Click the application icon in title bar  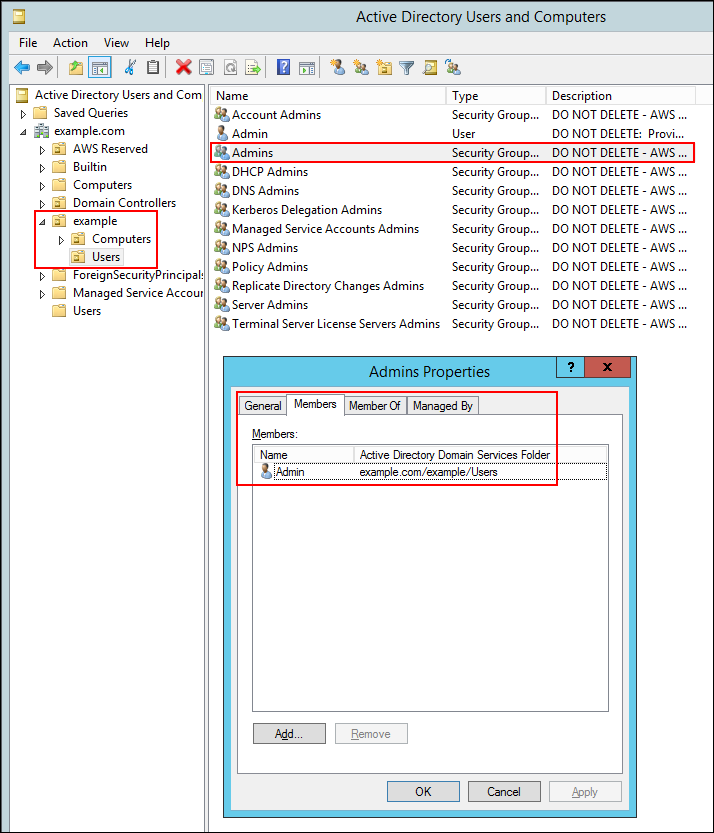pos(19,17)
